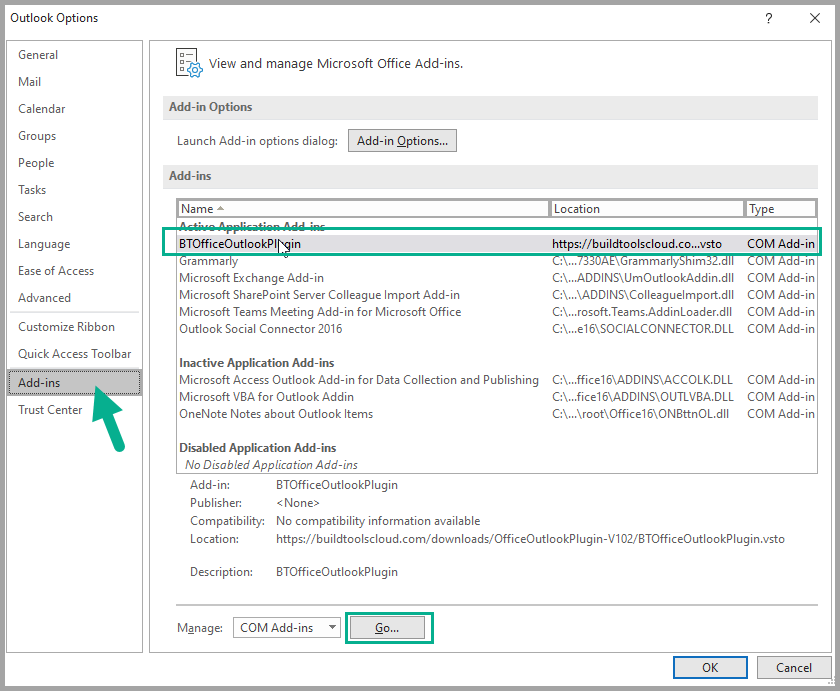This screenshot has width=840, height=691.
Task: Click OK to confirm options
Action: click(x=710, y=667)
